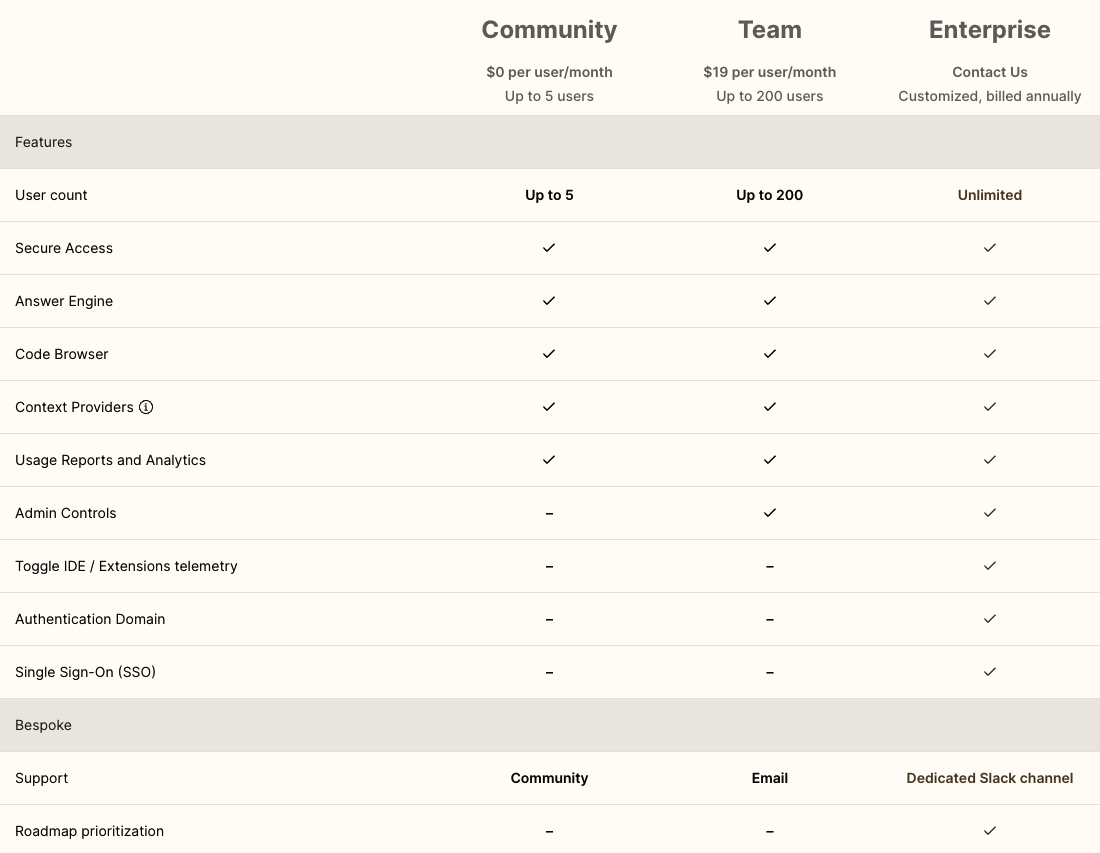Click the "Authentication Domain" row label
Viewport: 1100px width, 853px height.
coord(90,619)
